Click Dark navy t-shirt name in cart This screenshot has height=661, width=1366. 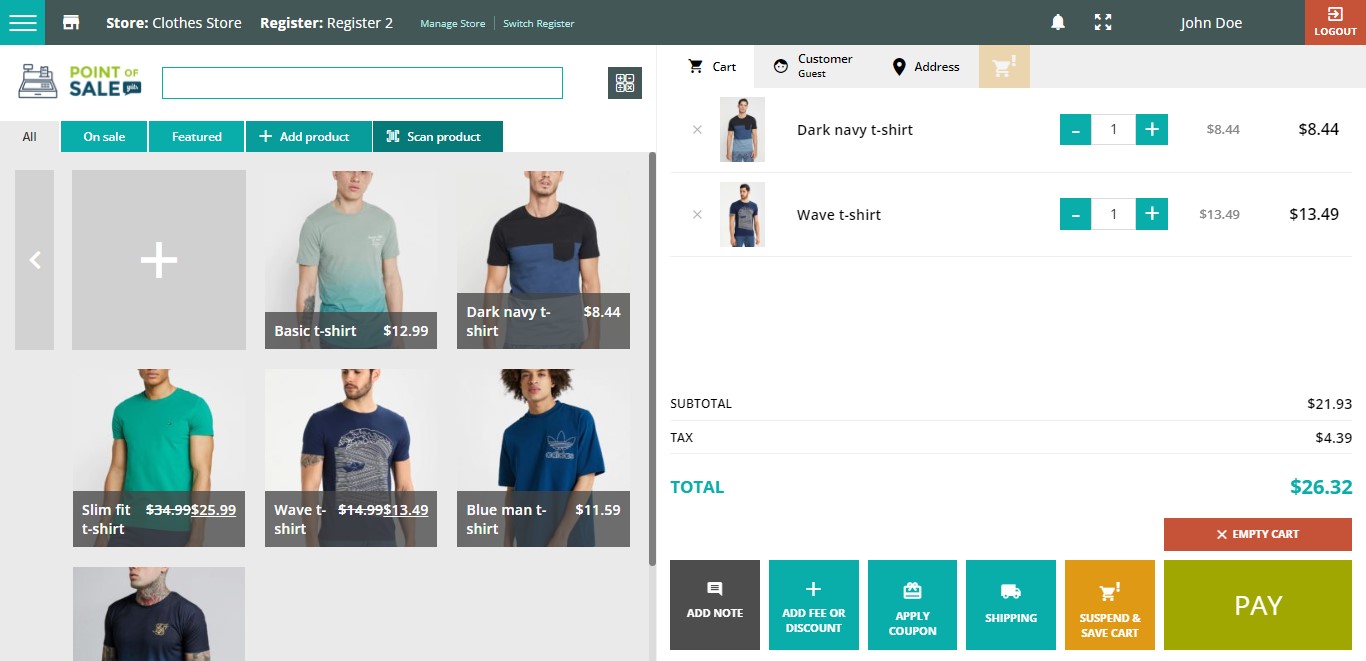[x=855, y=130]
